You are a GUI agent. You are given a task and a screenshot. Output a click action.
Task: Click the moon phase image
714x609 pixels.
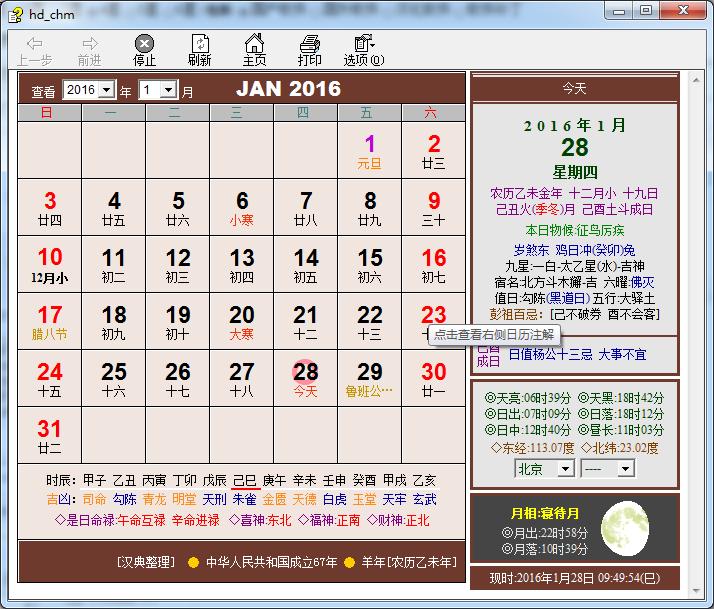(625, 528)
